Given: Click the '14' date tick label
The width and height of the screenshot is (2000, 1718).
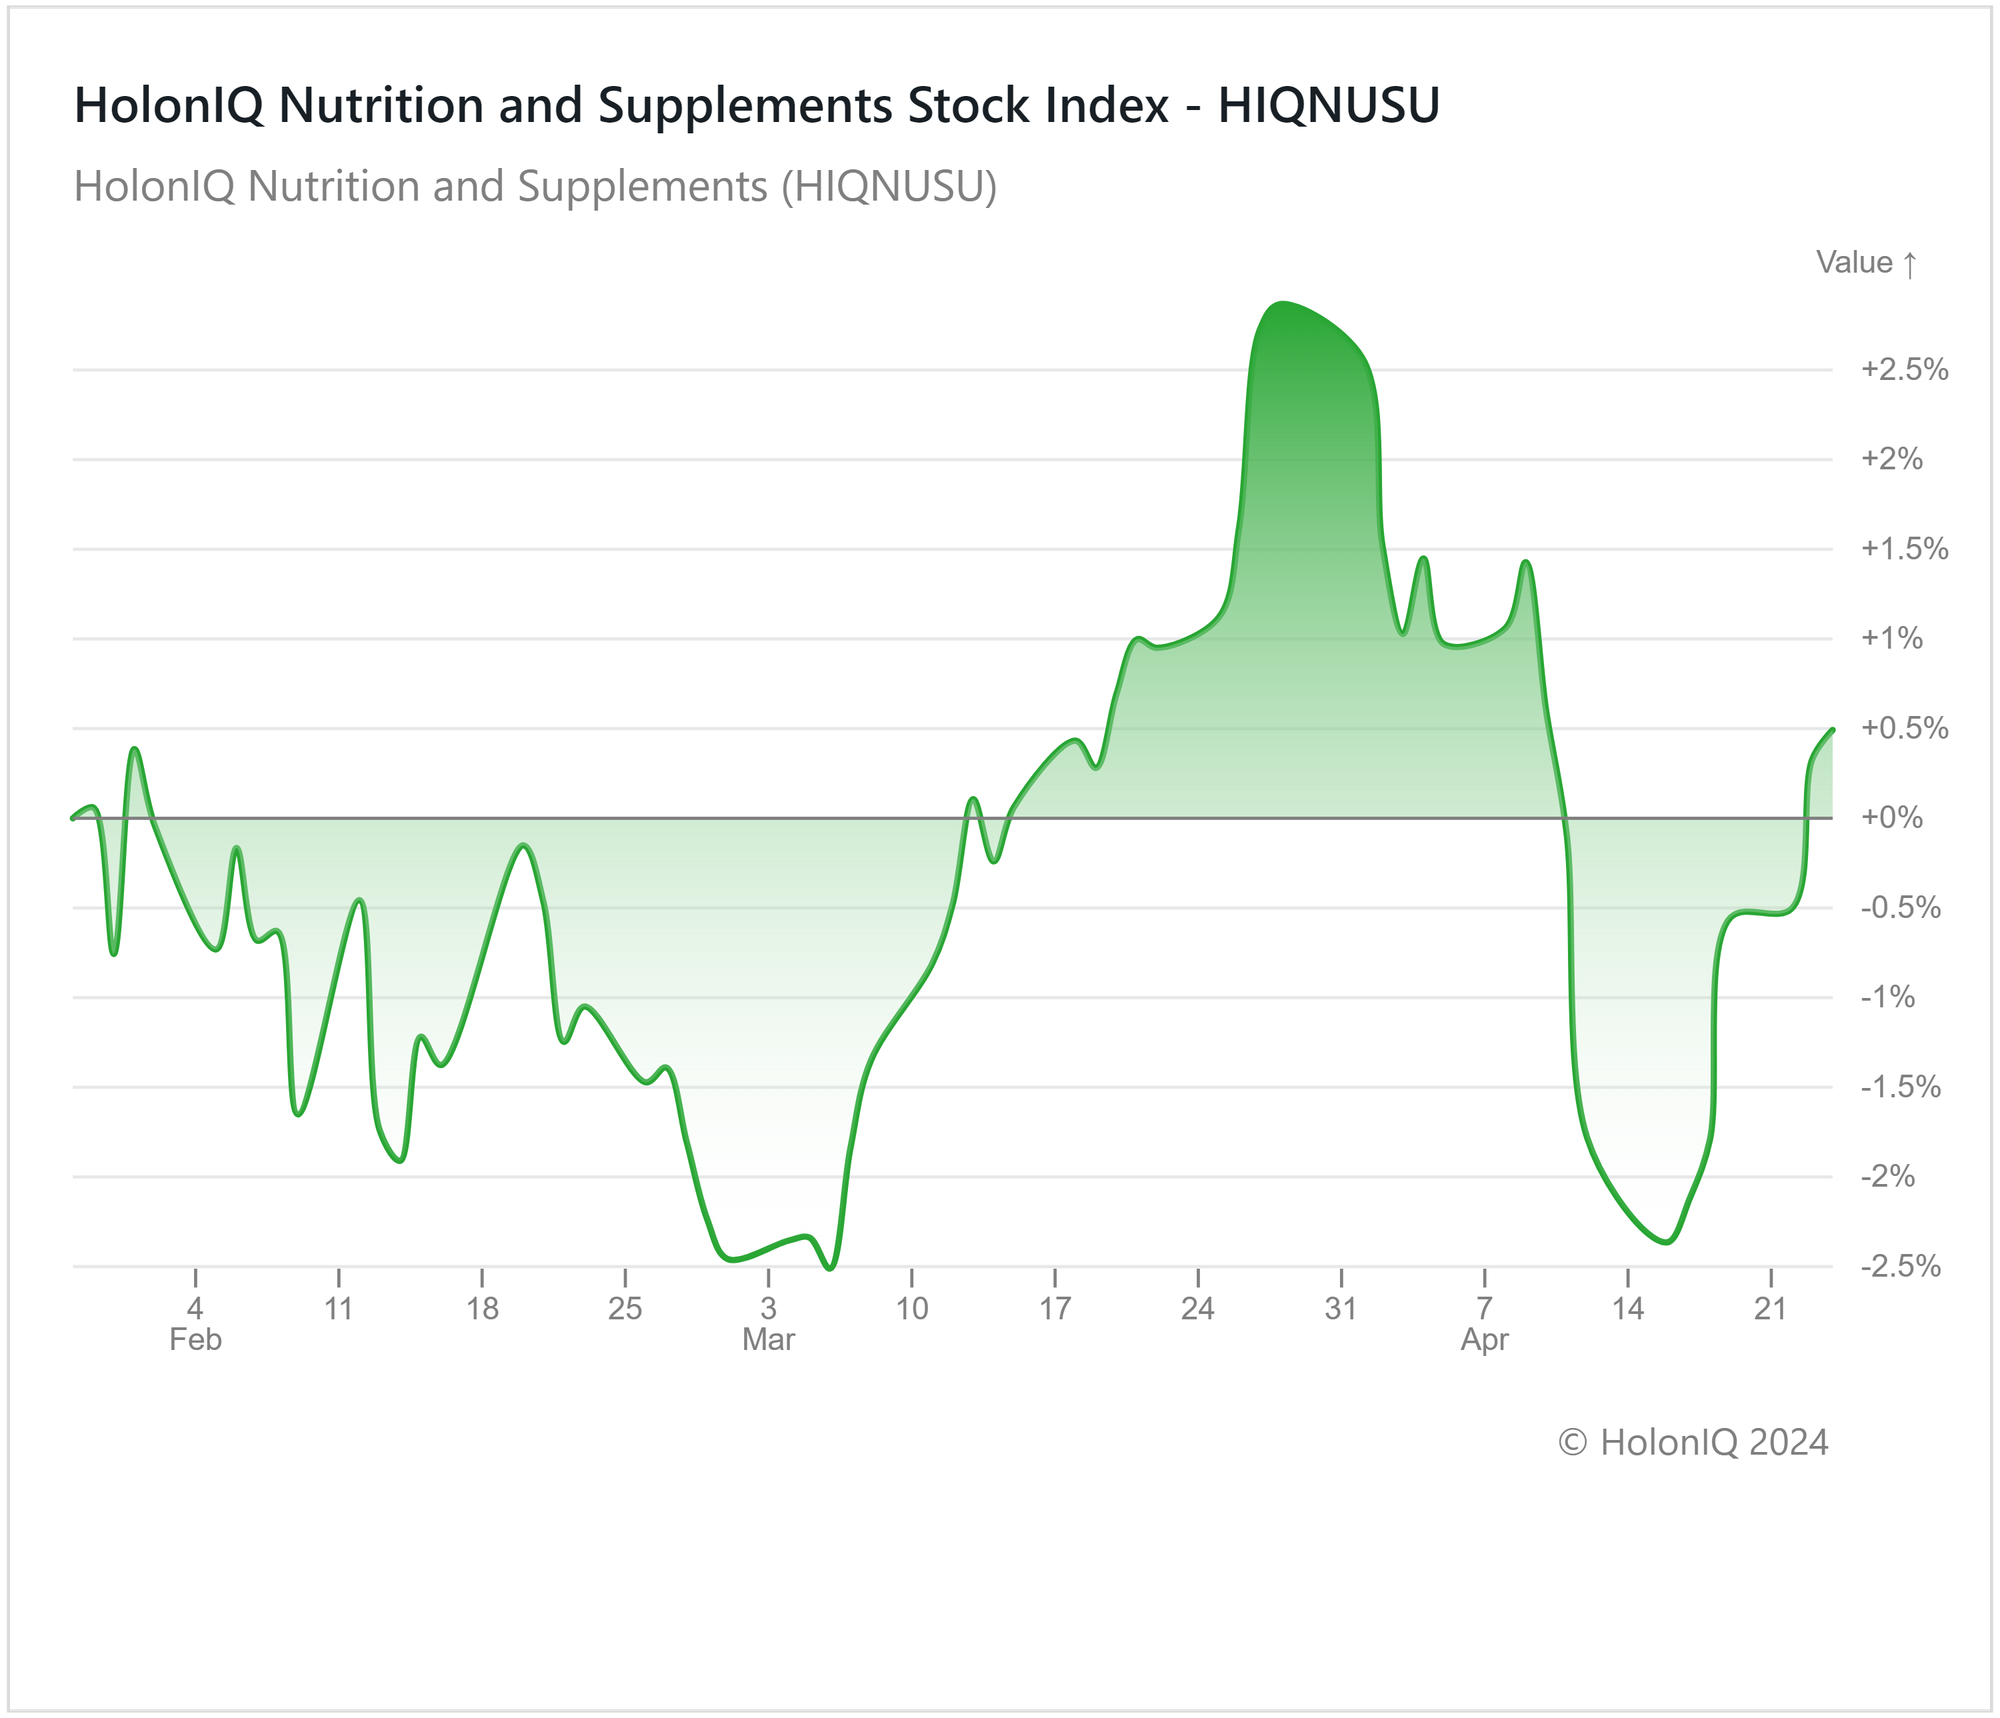Looking at the screenshot, I should 1628,1308.
